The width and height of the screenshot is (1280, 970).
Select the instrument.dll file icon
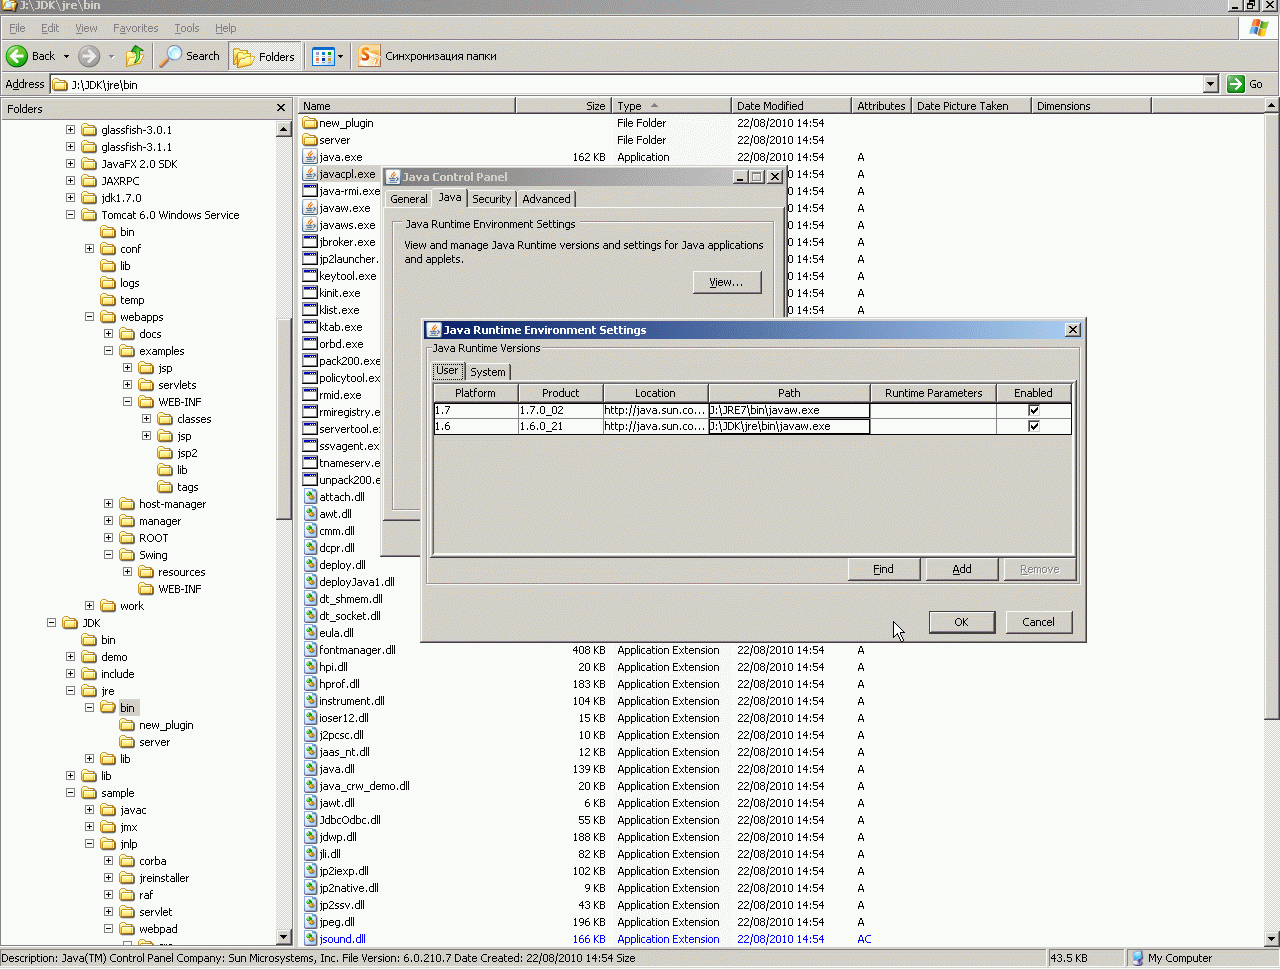click(310, 701)
